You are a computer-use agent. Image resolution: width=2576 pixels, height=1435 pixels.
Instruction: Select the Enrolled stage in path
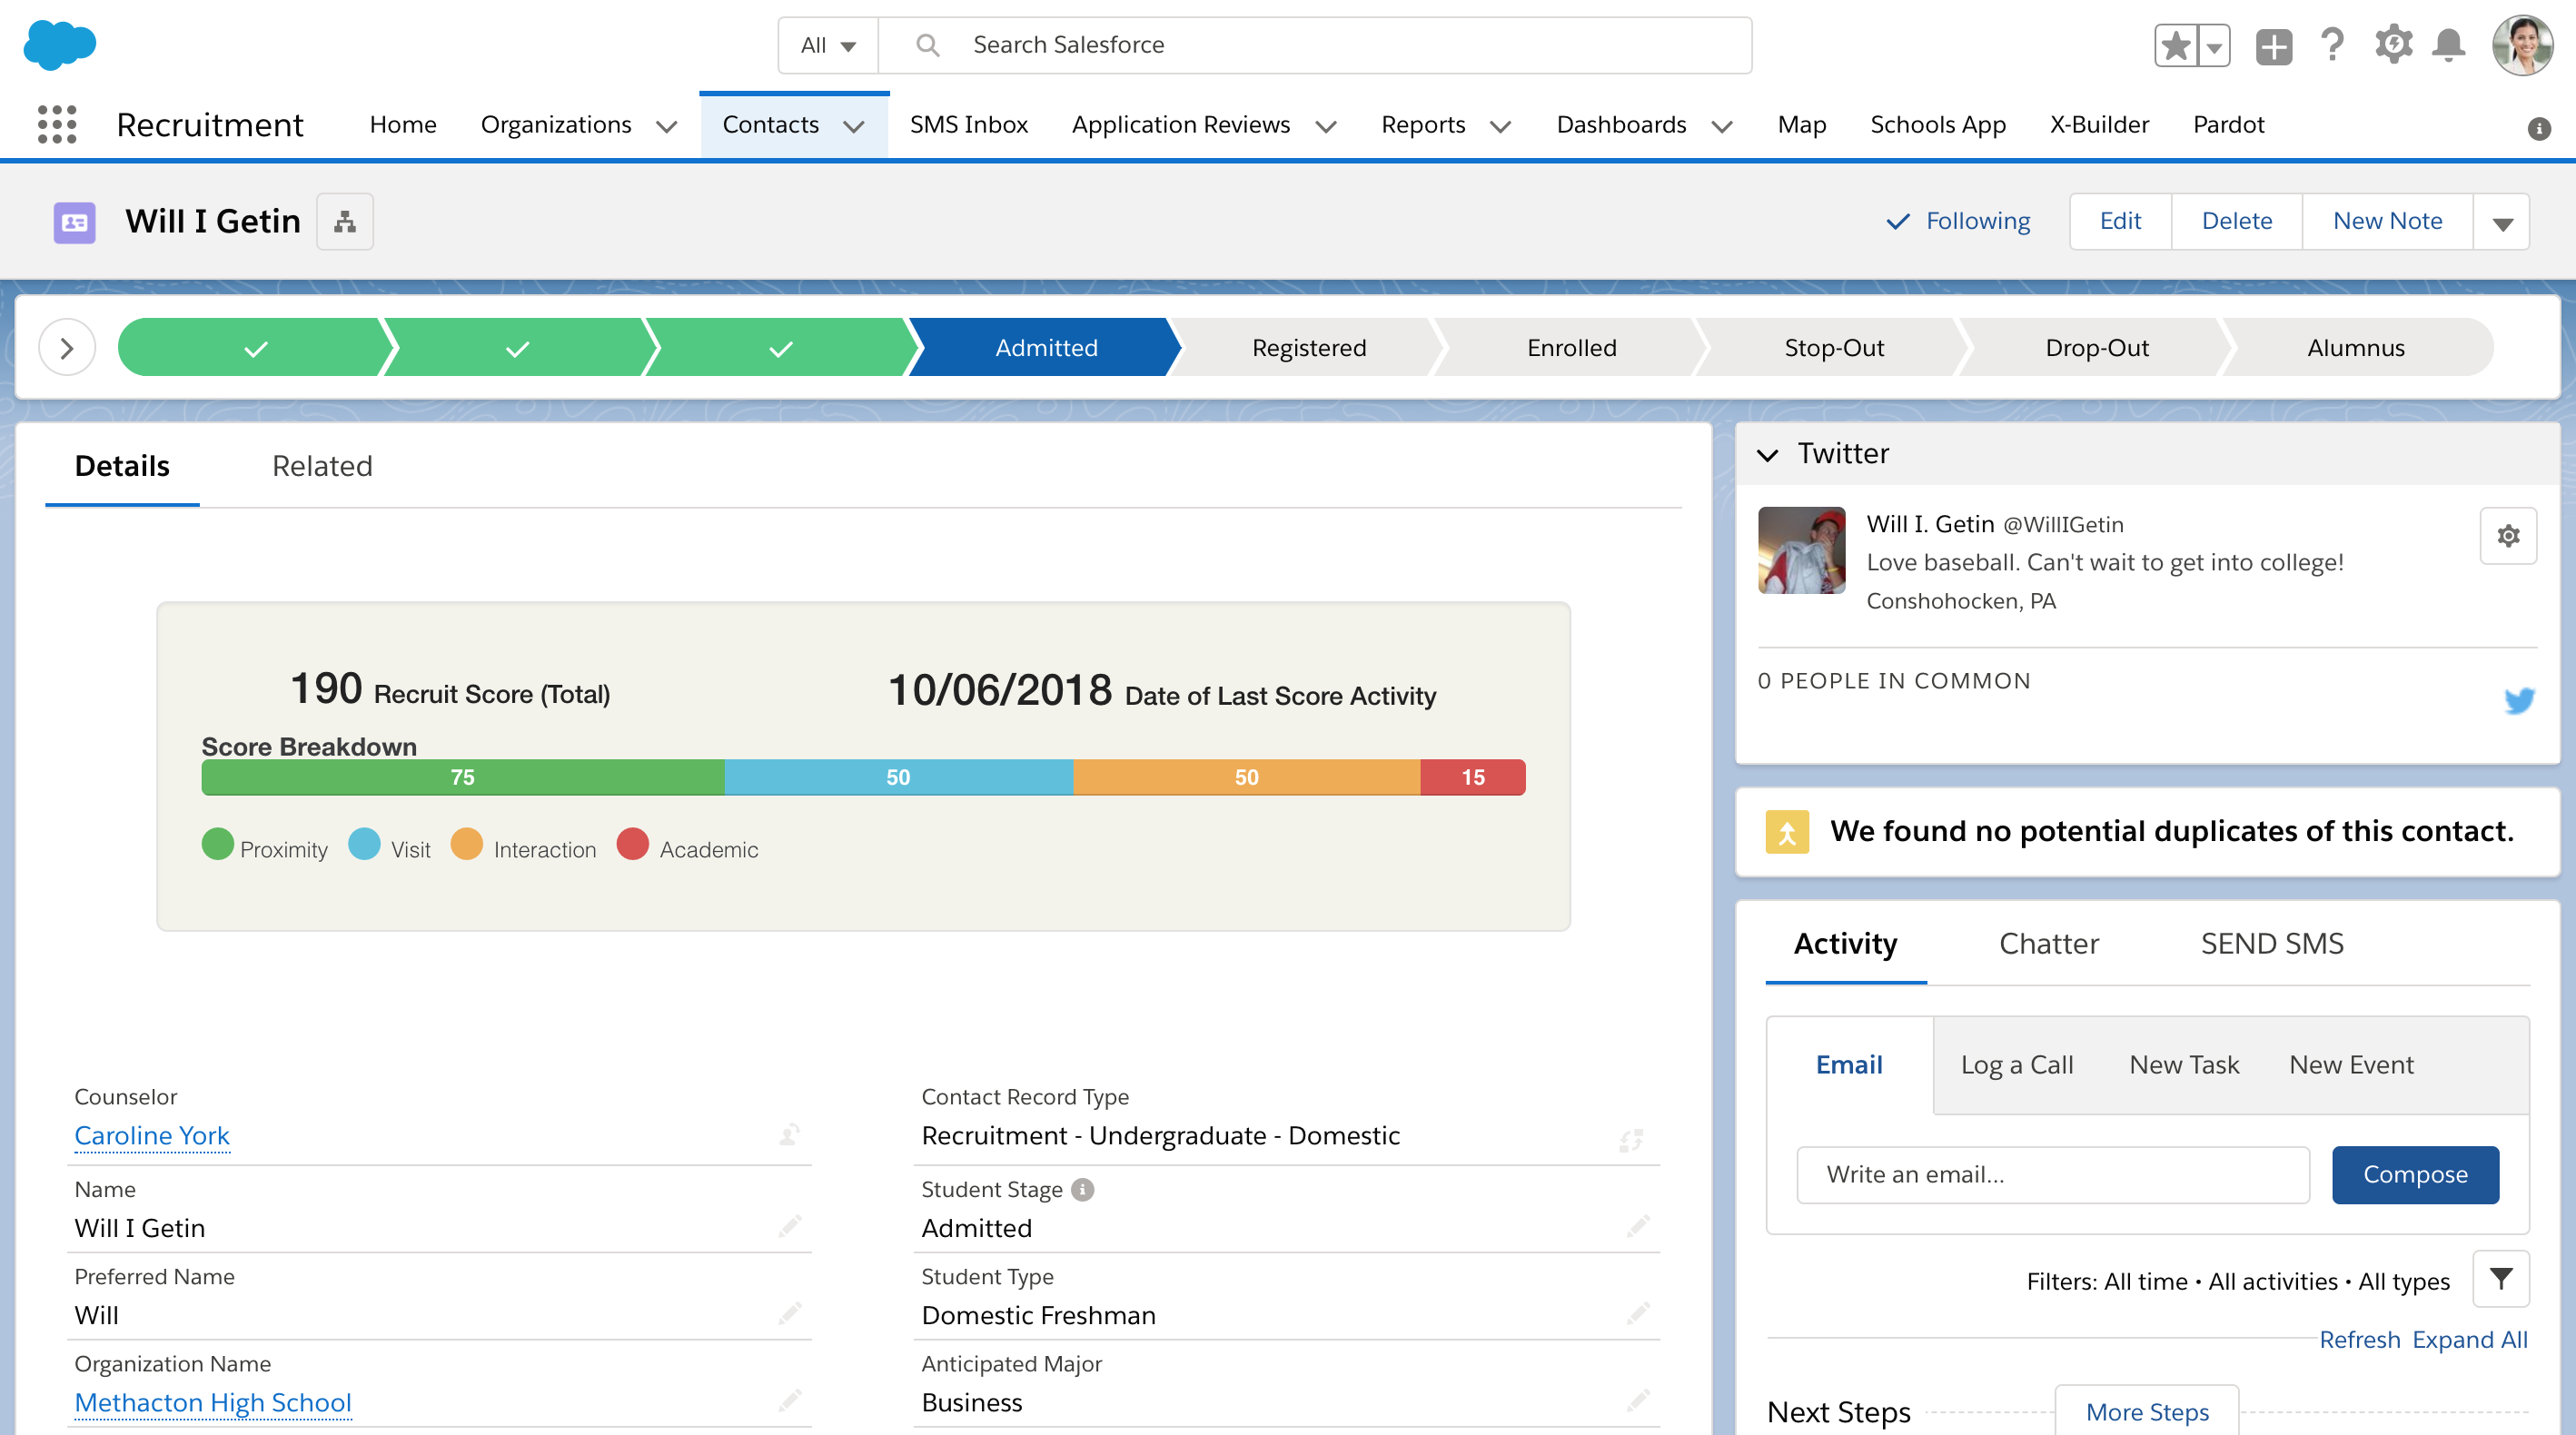pyautogui.click(x=1571, y=348)
